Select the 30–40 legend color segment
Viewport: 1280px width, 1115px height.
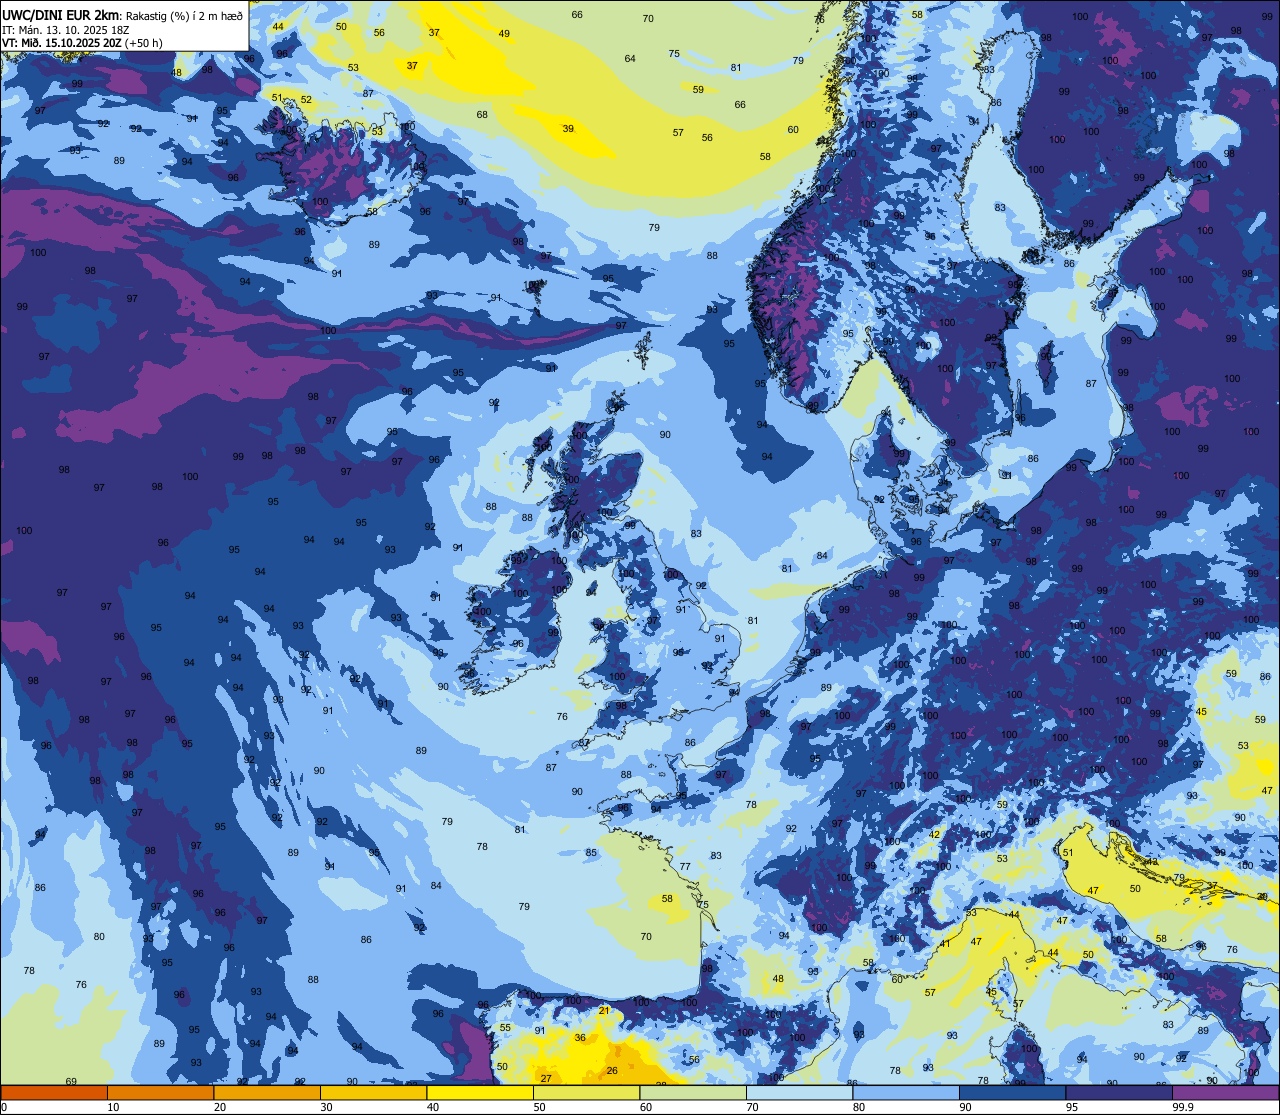373,1092
